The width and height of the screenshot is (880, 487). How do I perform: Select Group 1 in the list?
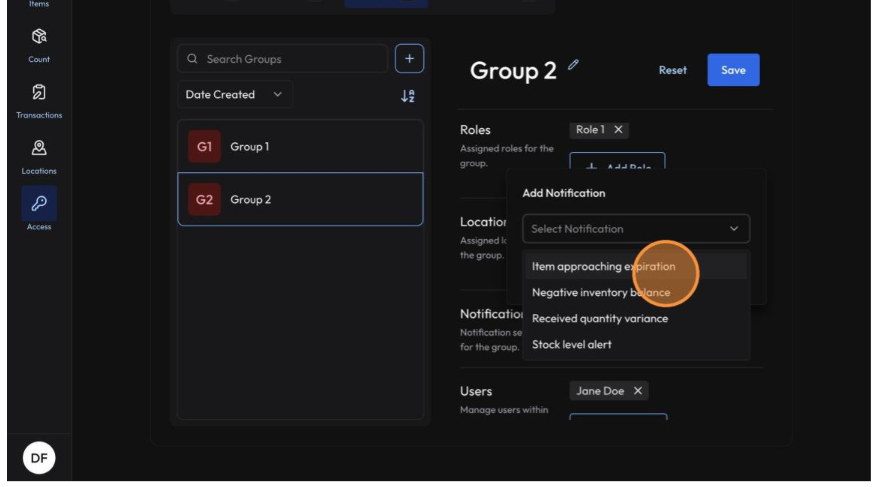pos(300,146)
